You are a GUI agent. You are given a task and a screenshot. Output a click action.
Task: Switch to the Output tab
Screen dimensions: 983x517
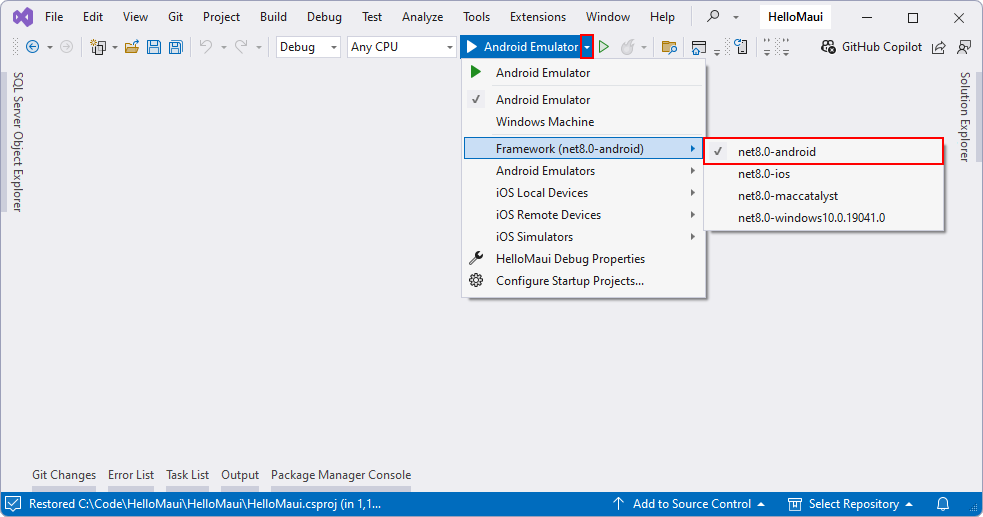pyautogui.click(x=239, y=475)
